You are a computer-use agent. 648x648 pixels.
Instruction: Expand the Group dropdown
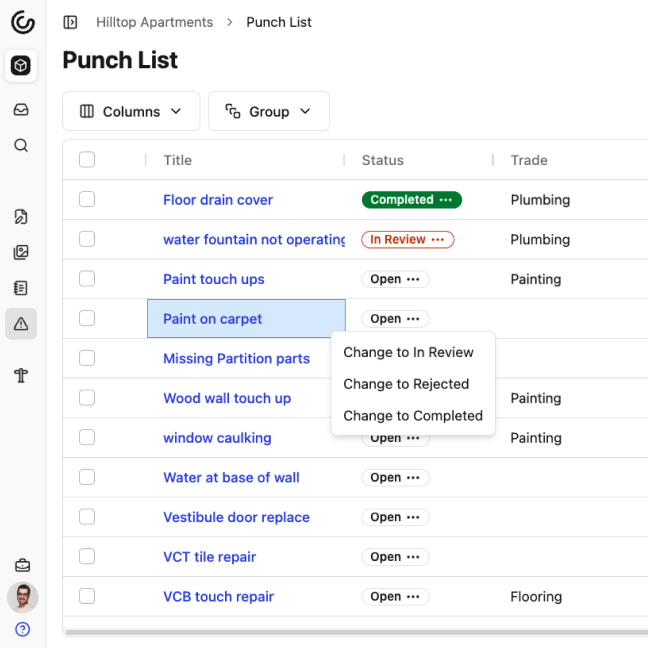268,111
